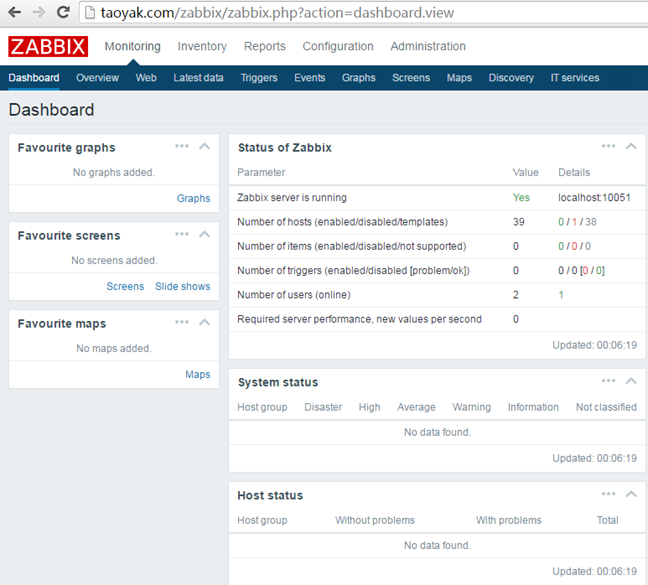Image resolution: width=648 pixels, height=585 pixels.
Task: Open the IT services tab
Action: [574, 78]
